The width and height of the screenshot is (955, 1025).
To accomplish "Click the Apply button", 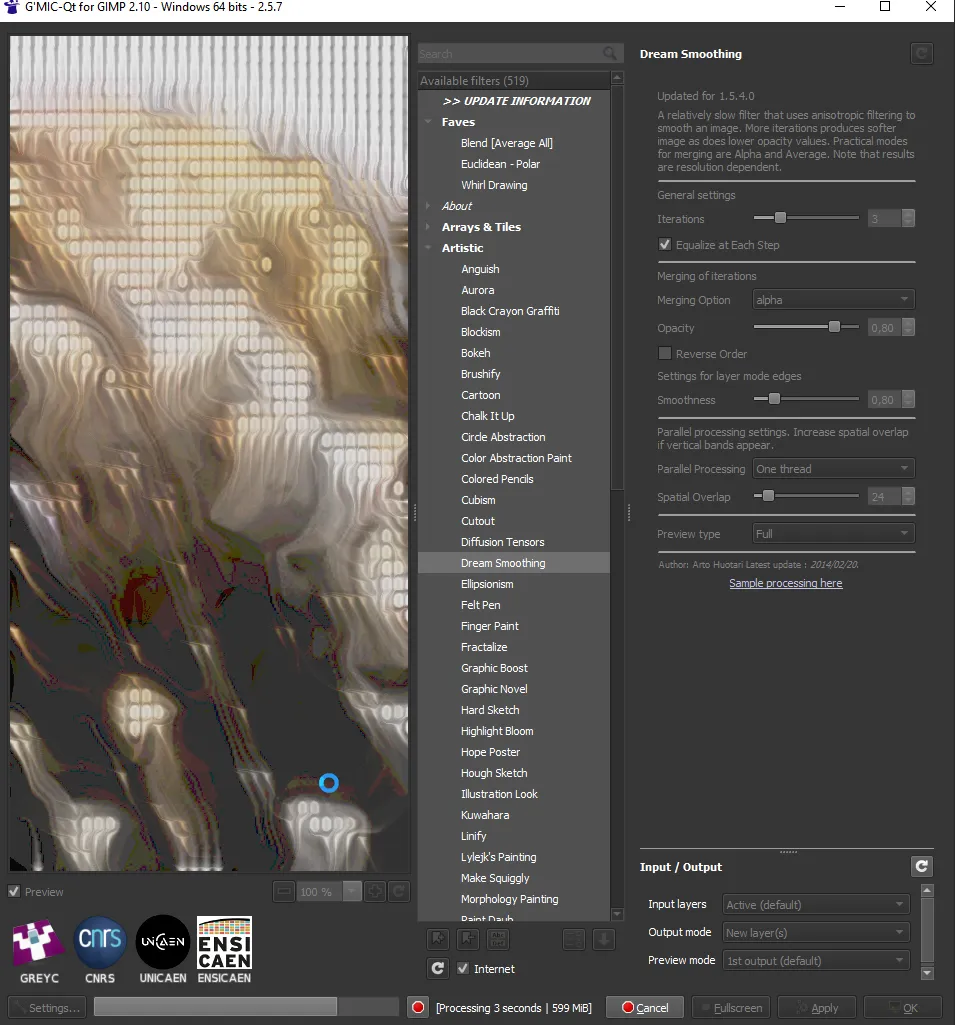I will (817, 1007).
